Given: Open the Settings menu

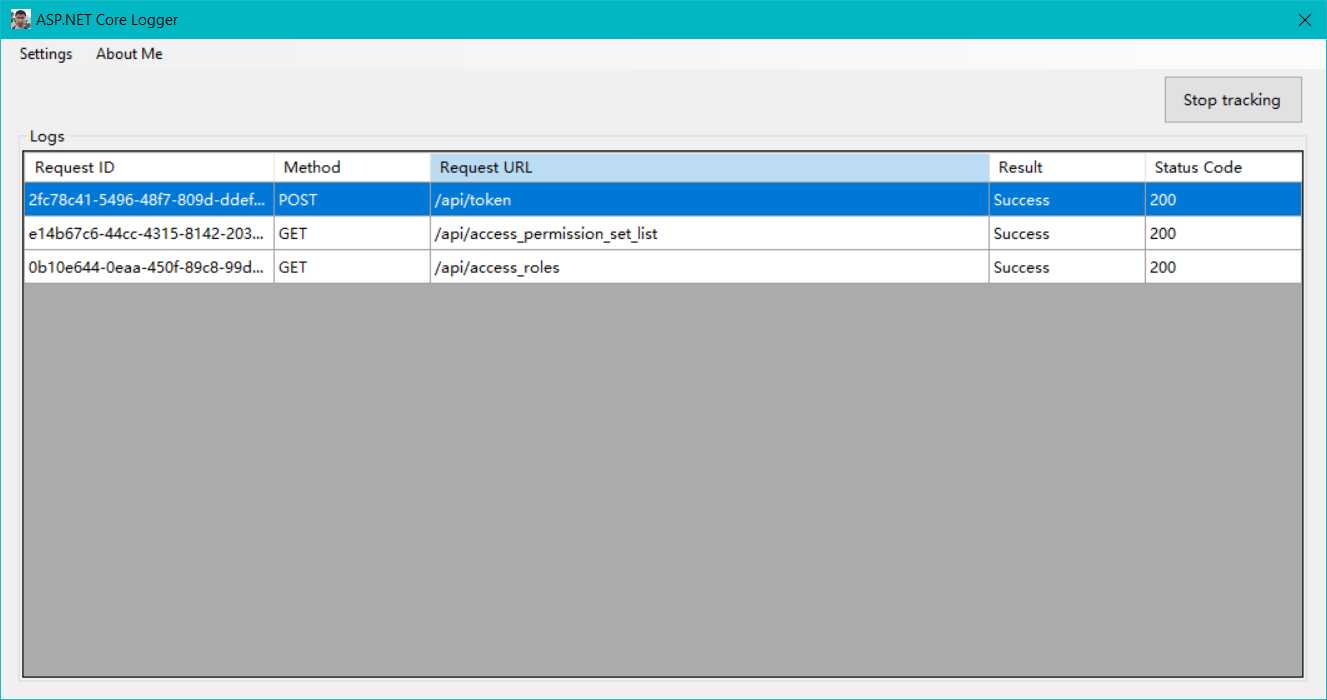Looking at the screenshot, I should click(46, 54).
